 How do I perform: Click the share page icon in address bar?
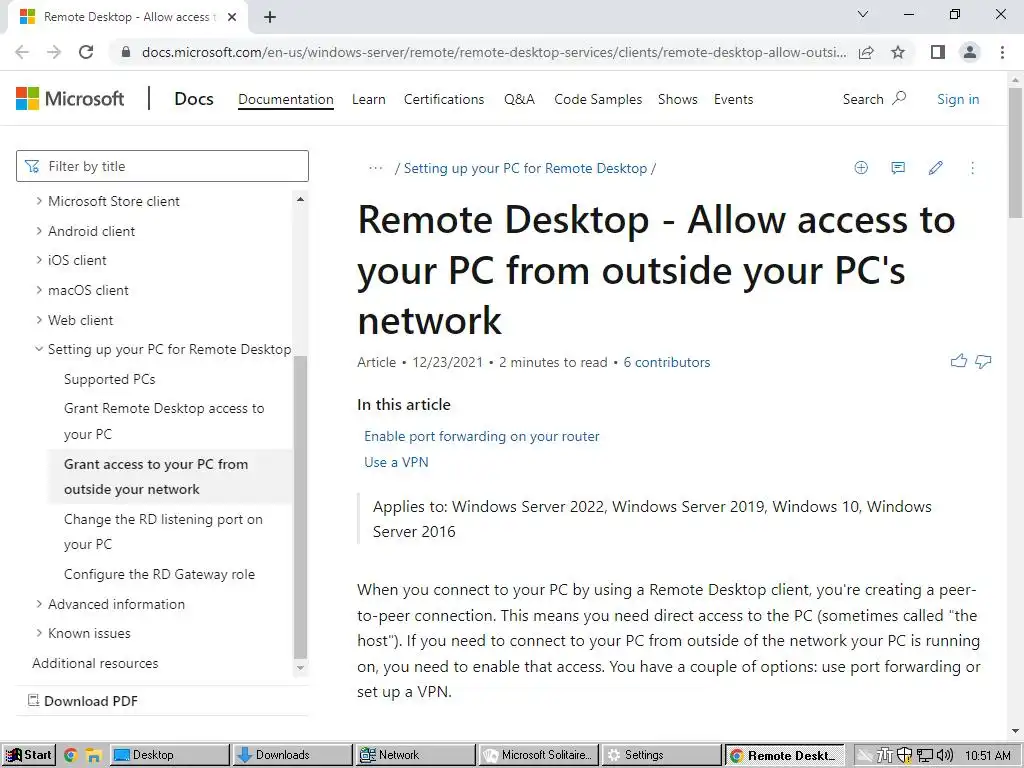pyautogui.click(x=866, y=52)
